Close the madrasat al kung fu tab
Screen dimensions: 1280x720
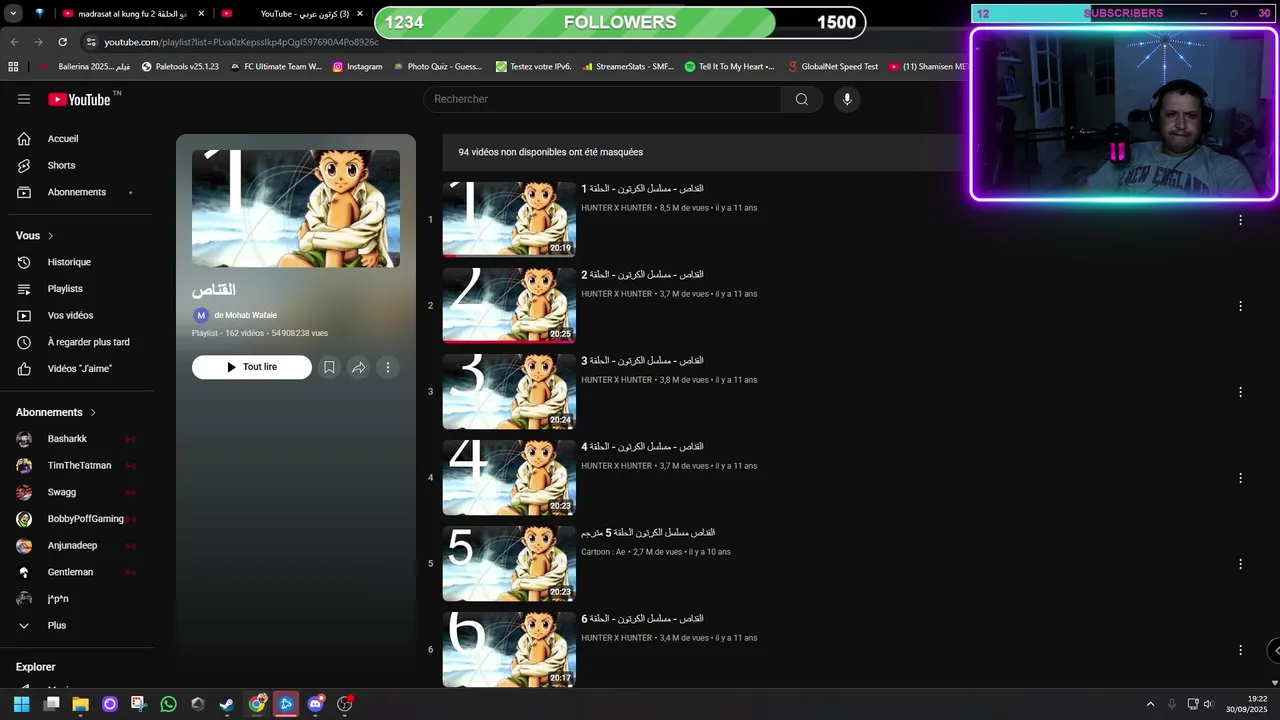point(201,14)
